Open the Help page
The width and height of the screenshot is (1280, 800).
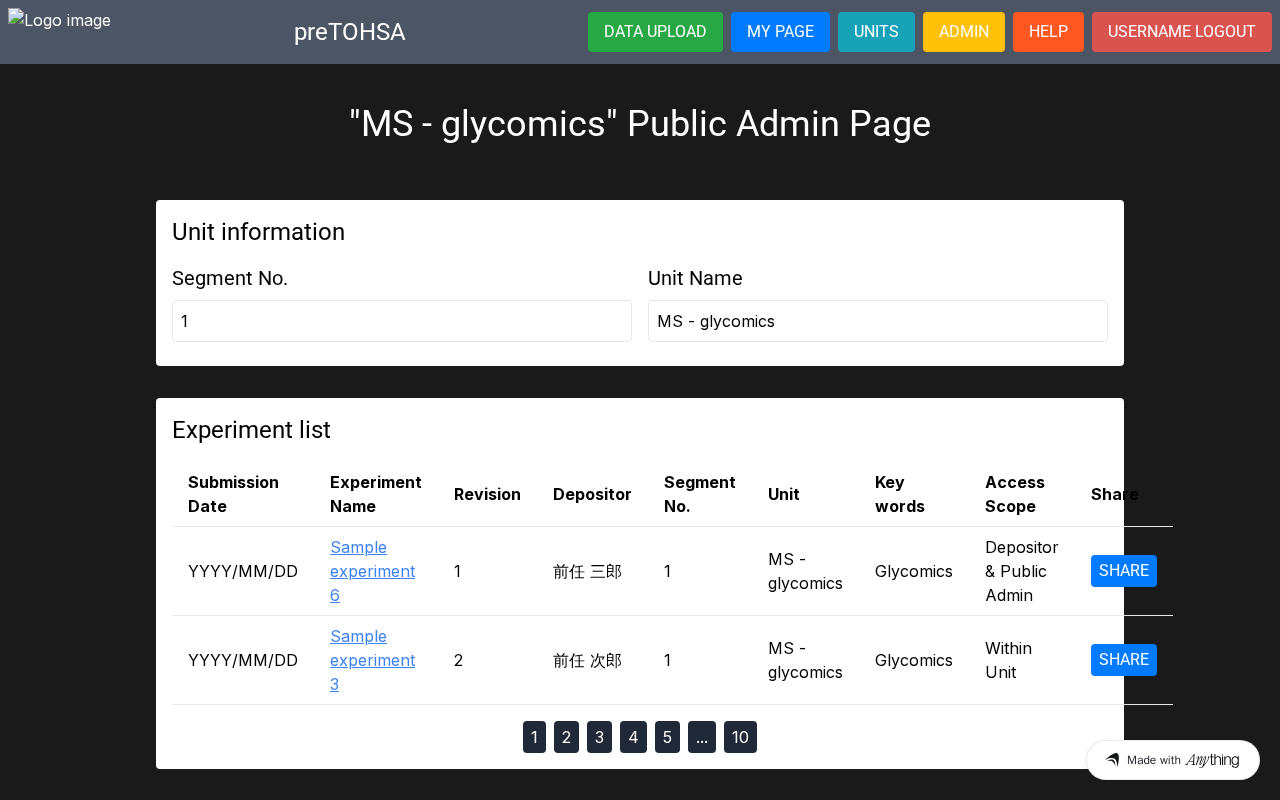click(x=1048, y=32)
